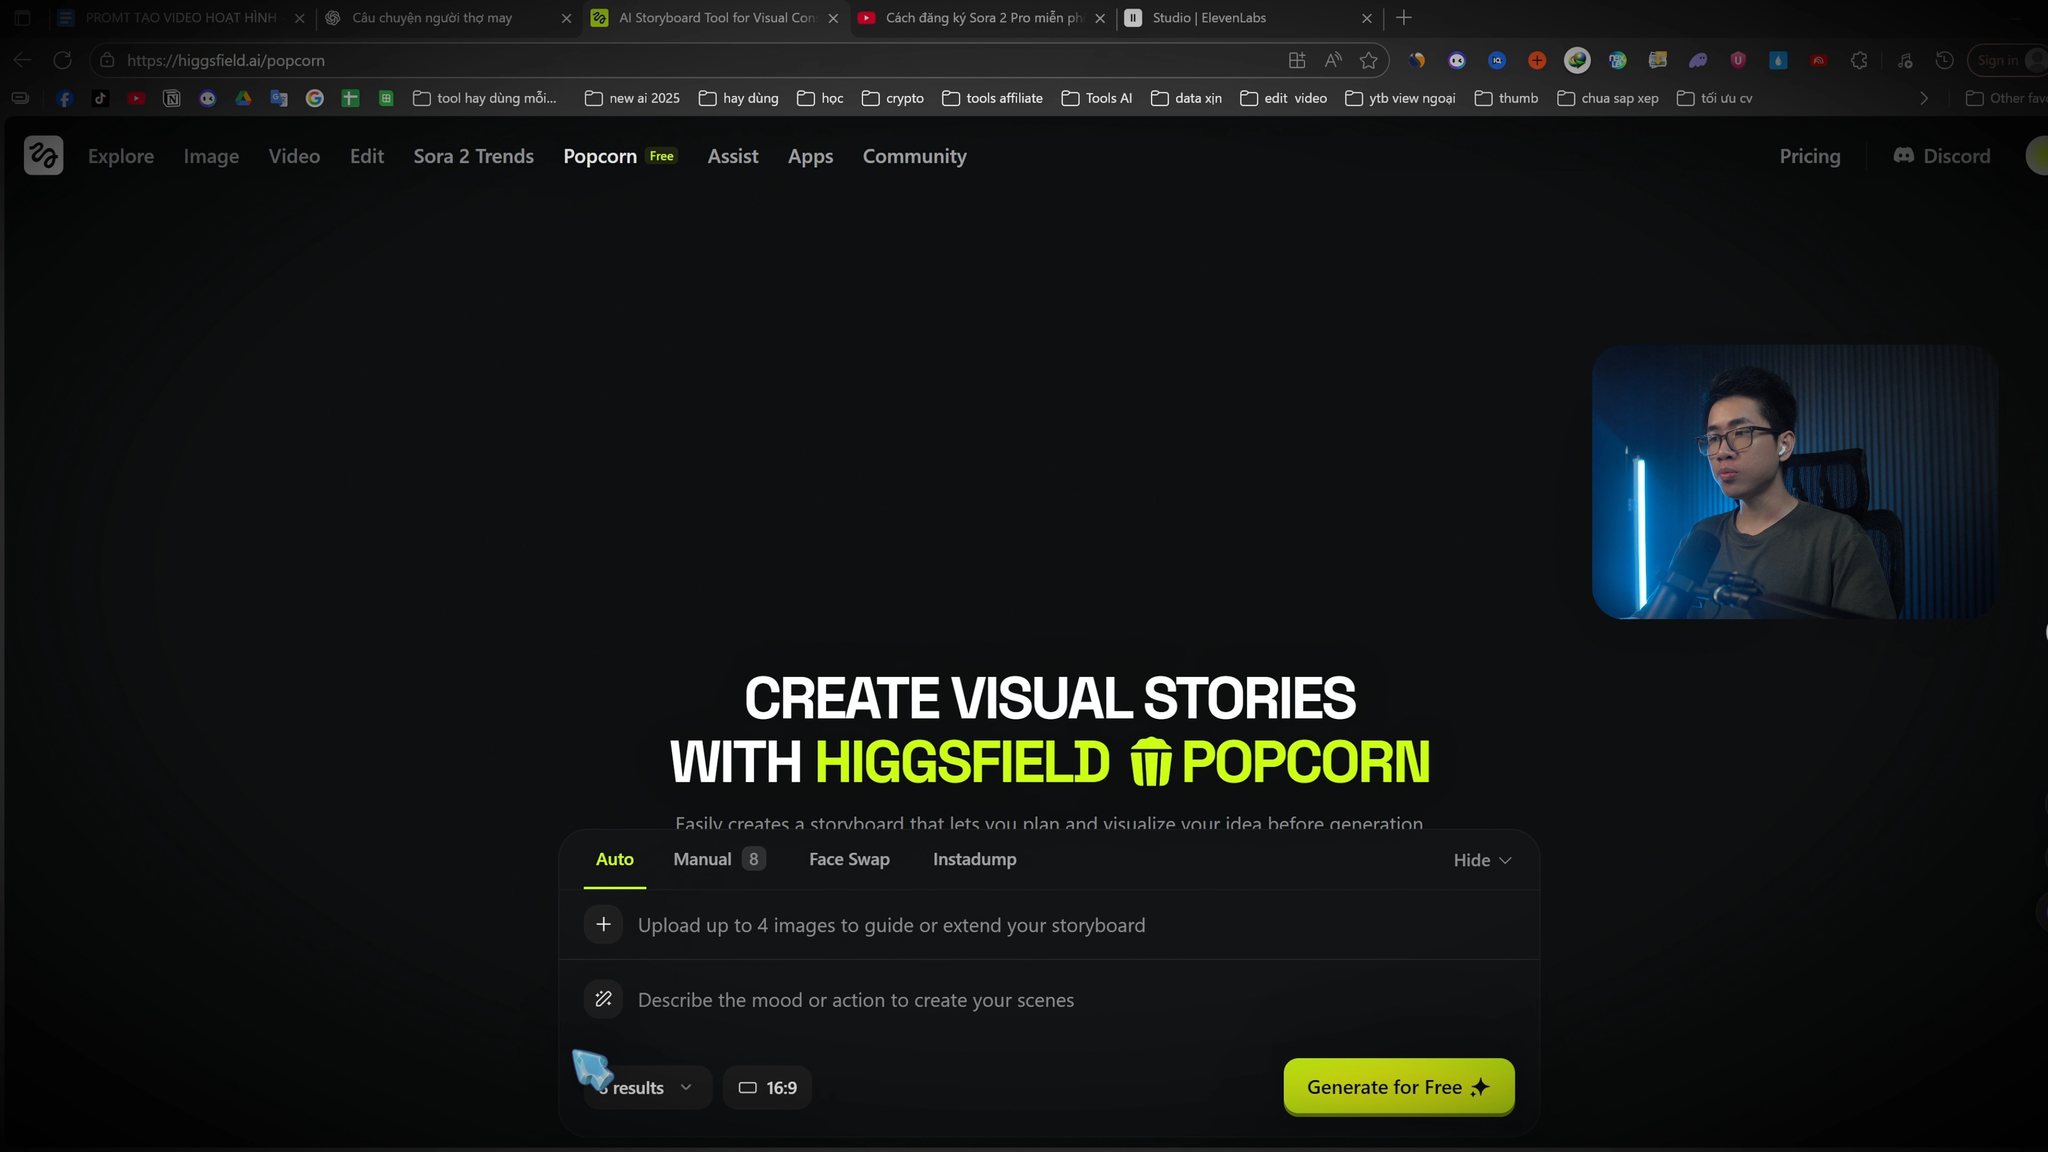Click the apps grid icon in address bar
Screen dimensions: 2048x1152
(1297, 60)
